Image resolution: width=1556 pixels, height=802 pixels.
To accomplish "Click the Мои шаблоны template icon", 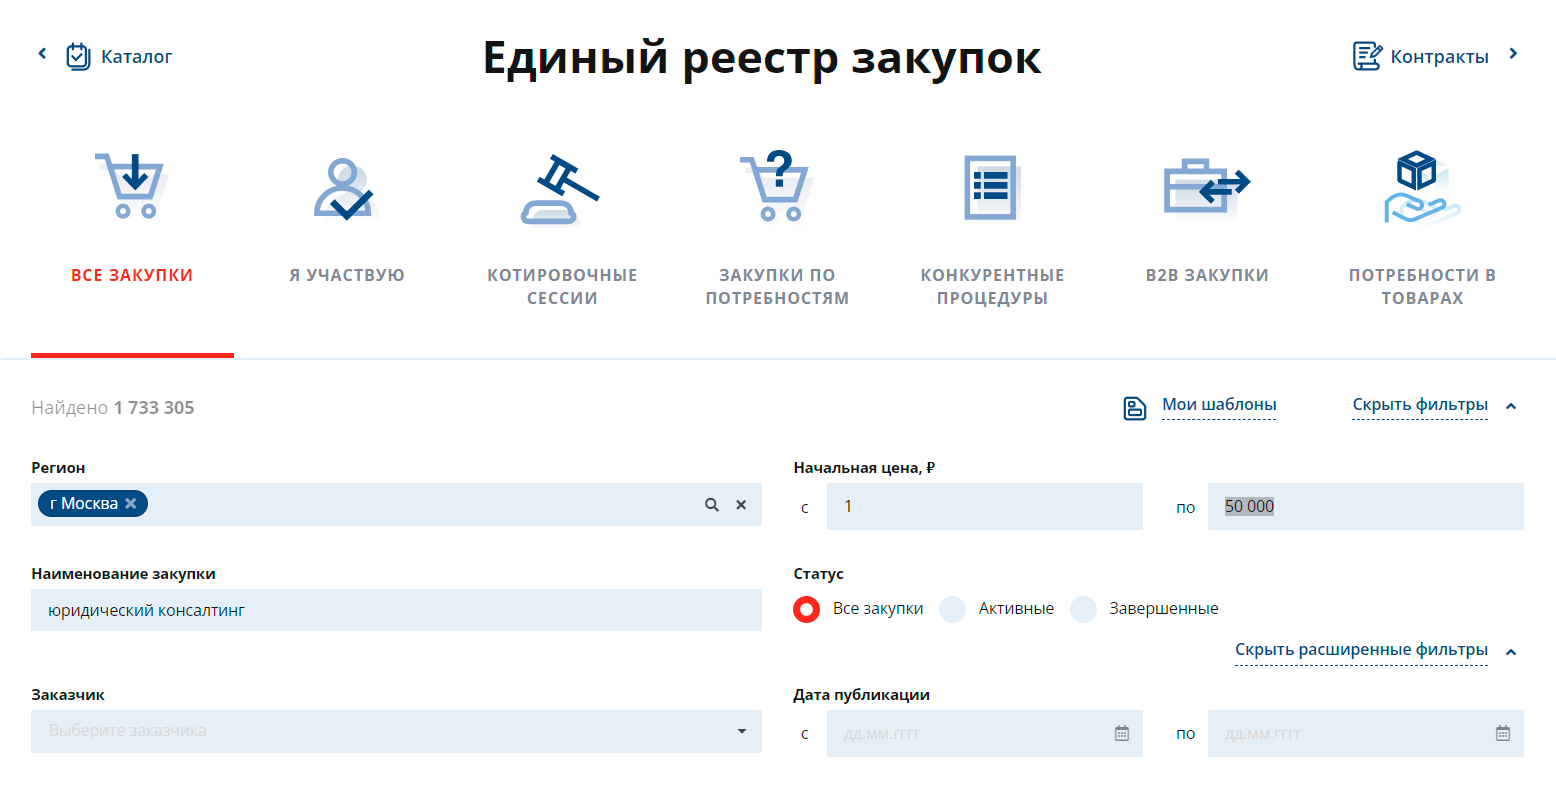I will coord(1135,408).
